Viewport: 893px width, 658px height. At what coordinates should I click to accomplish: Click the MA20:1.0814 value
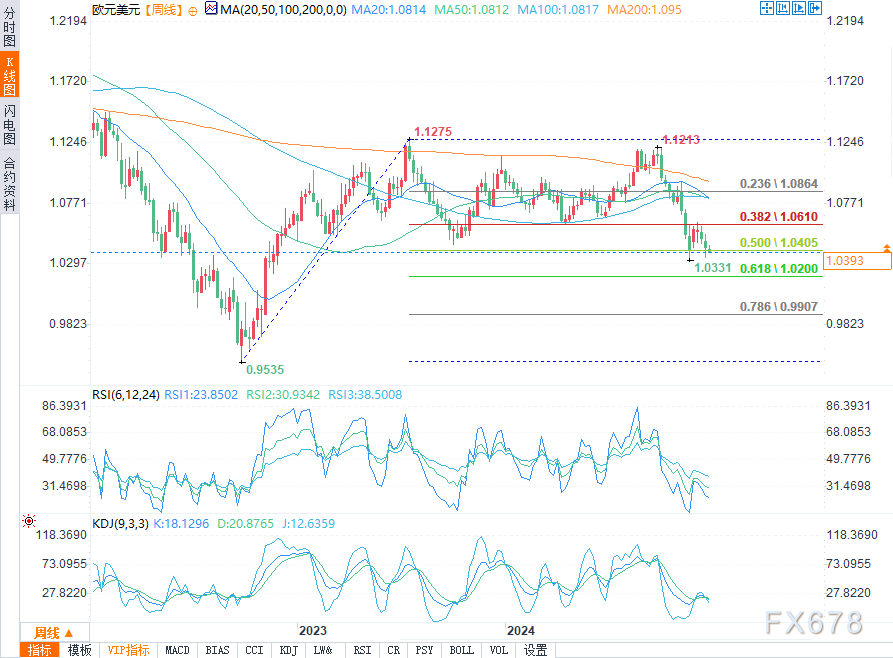pos(389,10)
